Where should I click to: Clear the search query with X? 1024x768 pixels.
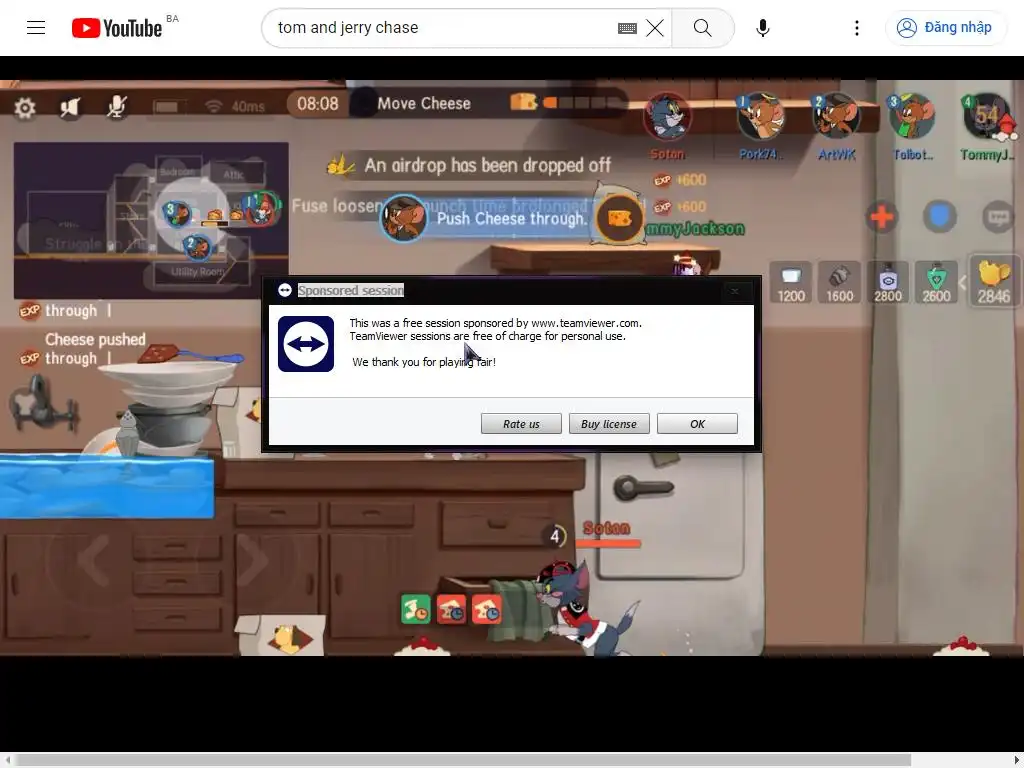click(x=654, y=28)
